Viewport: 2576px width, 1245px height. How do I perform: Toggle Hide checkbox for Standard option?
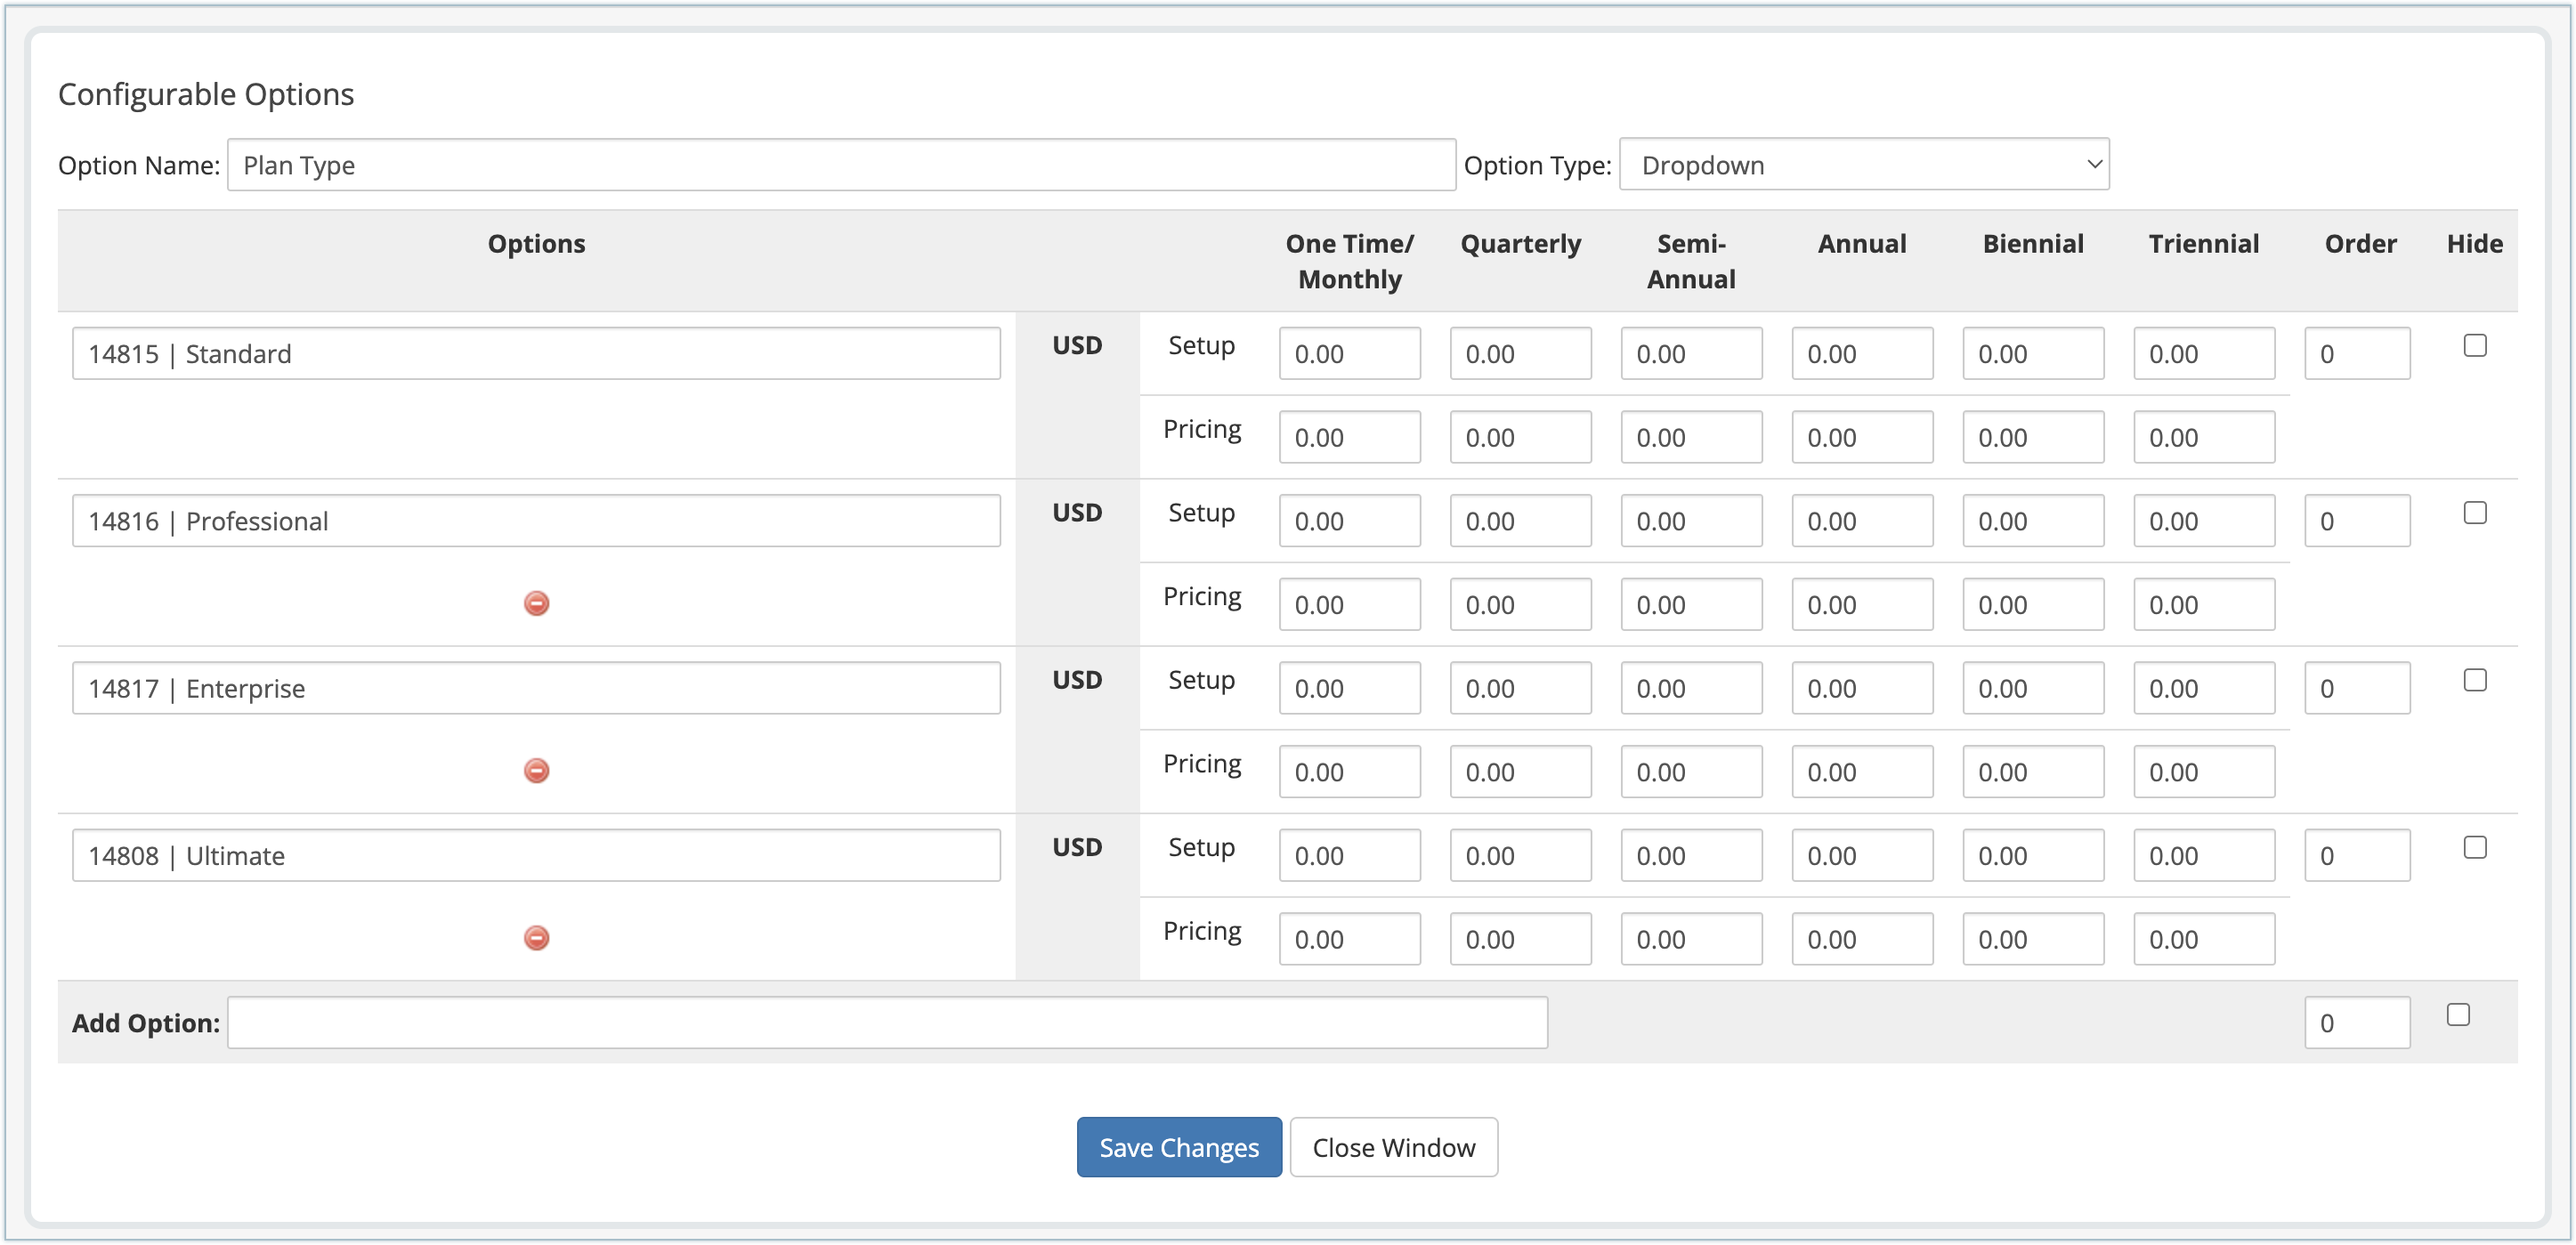[x=2474, y=346]
